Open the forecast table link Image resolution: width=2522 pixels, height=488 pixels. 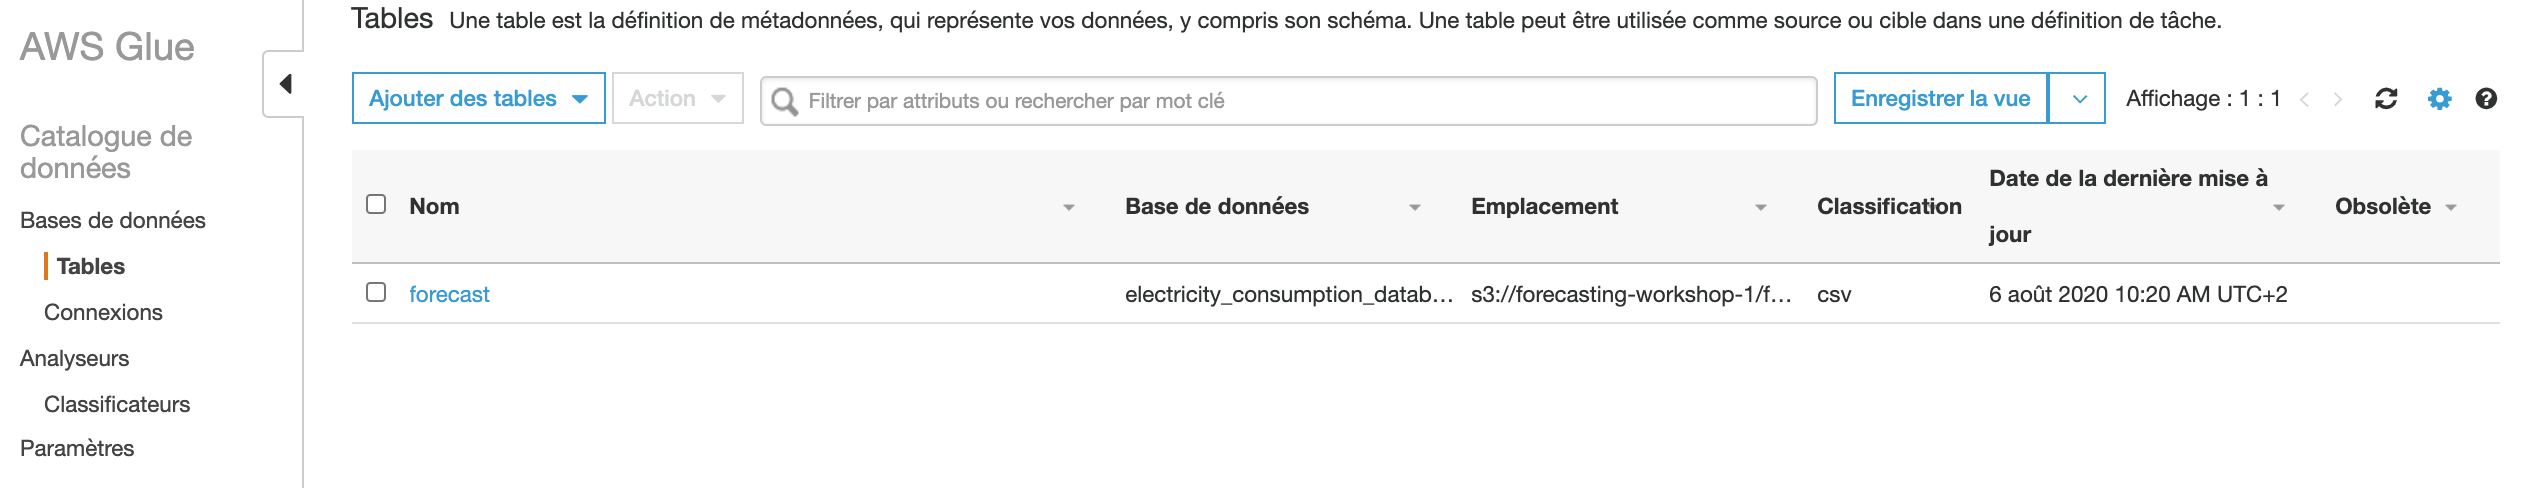click(449, 294)
